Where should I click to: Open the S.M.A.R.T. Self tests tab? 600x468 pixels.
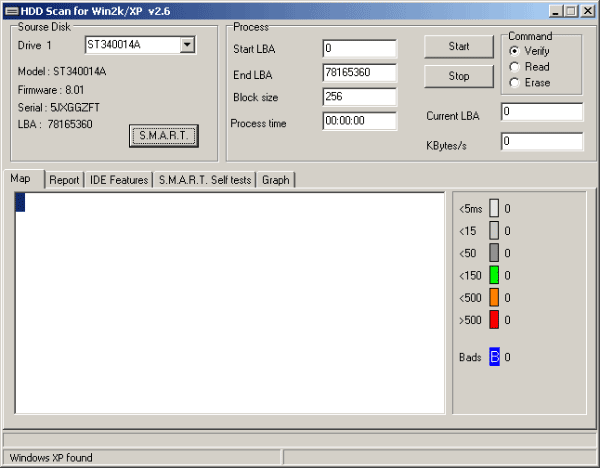(205, 180)
